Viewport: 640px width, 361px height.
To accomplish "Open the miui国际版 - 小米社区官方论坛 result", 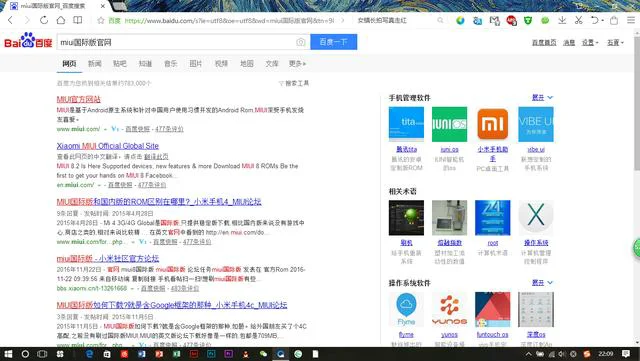I will [108, 258].
